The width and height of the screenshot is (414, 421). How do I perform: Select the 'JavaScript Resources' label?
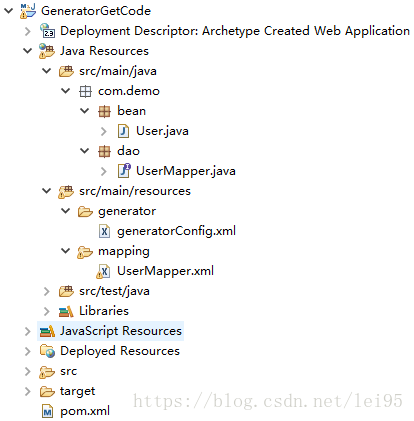[x=121, y=331]
